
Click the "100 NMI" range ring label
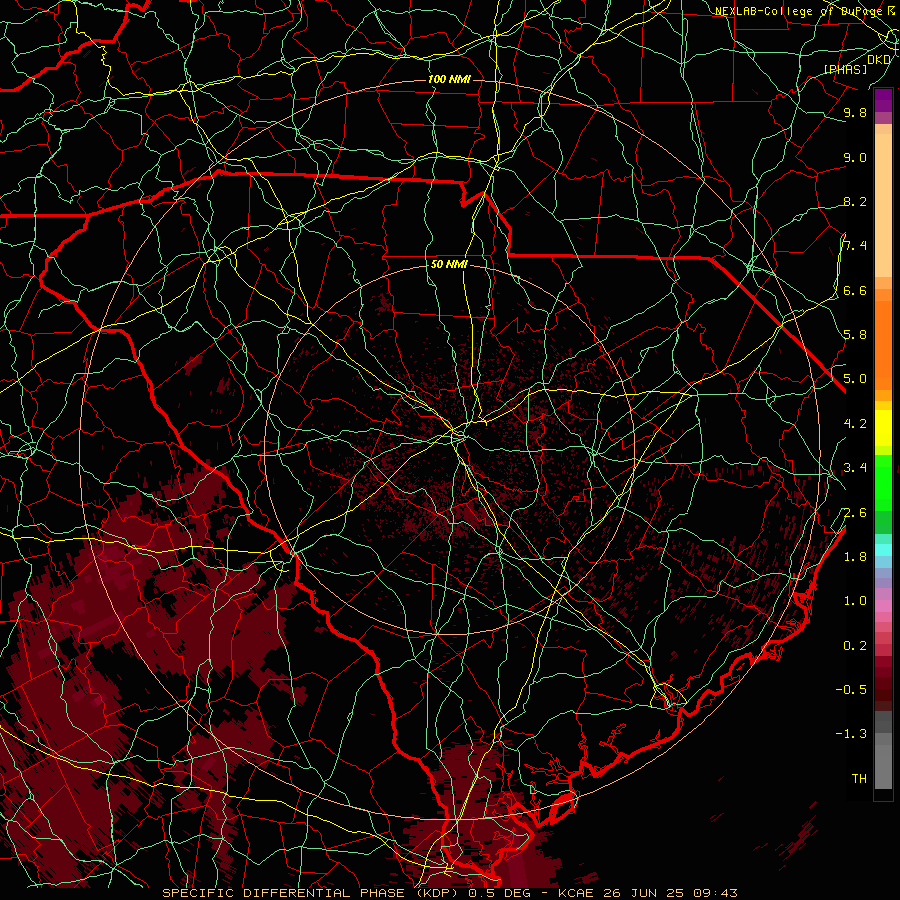pyautogui.click(x=449, y=79)
